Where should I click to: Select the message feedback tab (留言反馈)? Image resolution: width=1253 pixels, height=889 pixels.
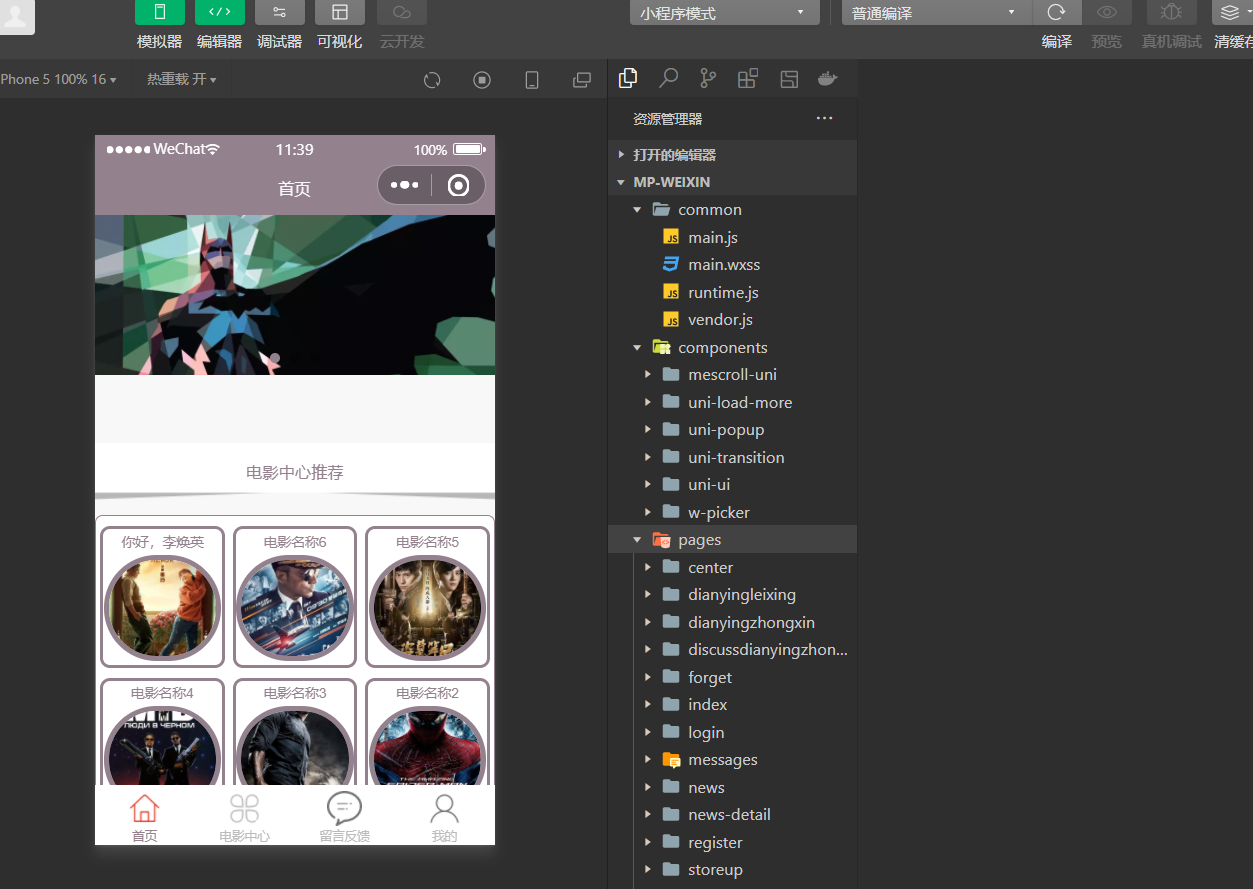pyautogui.click(x=345, y=817)
